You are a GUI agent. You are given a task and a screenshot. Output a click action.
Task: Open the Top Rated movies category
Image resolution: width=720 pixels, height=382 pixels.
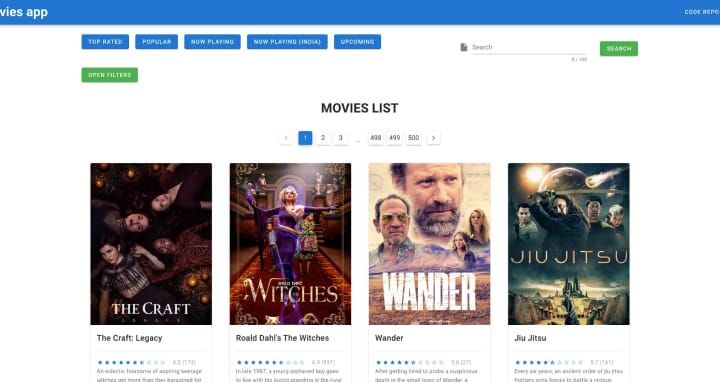(x=105, y=42)
